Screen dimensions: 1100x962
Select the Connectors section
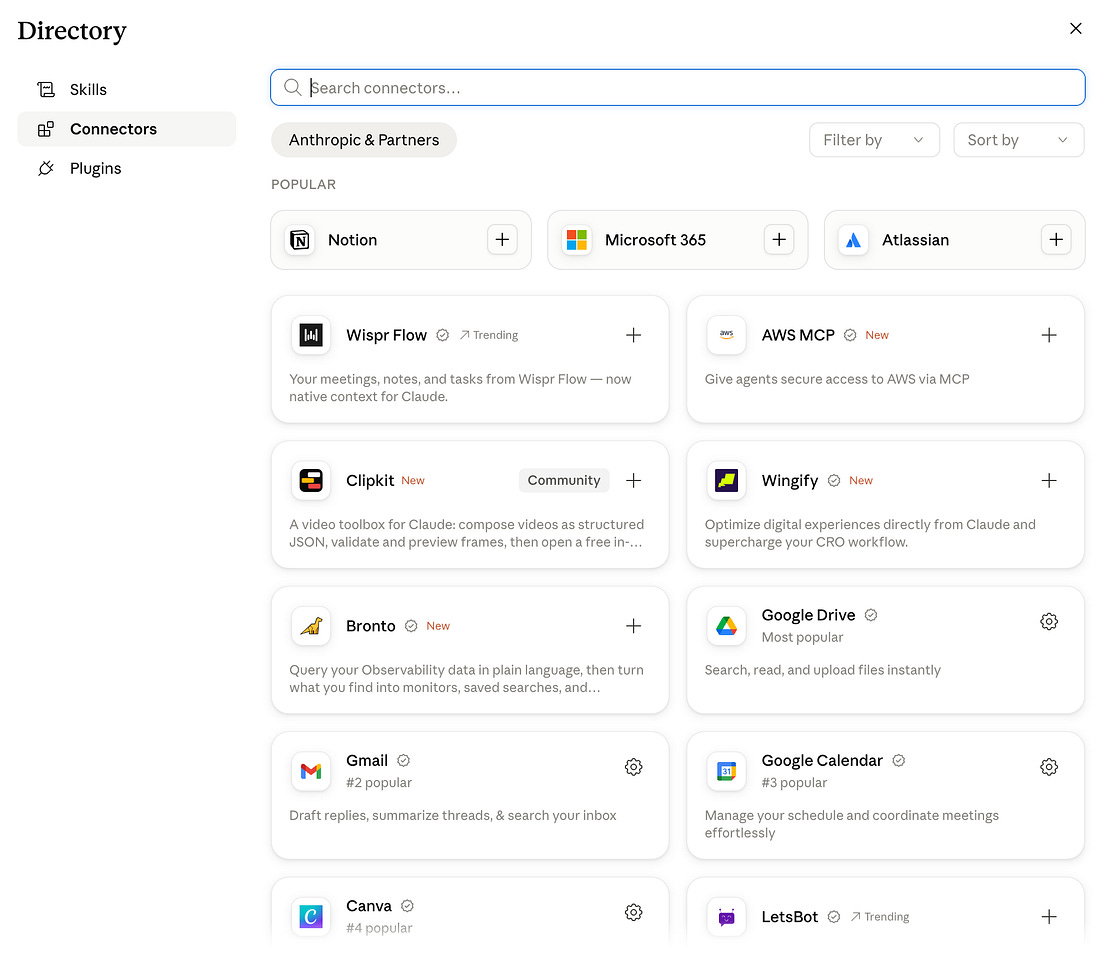click(127, 129)
